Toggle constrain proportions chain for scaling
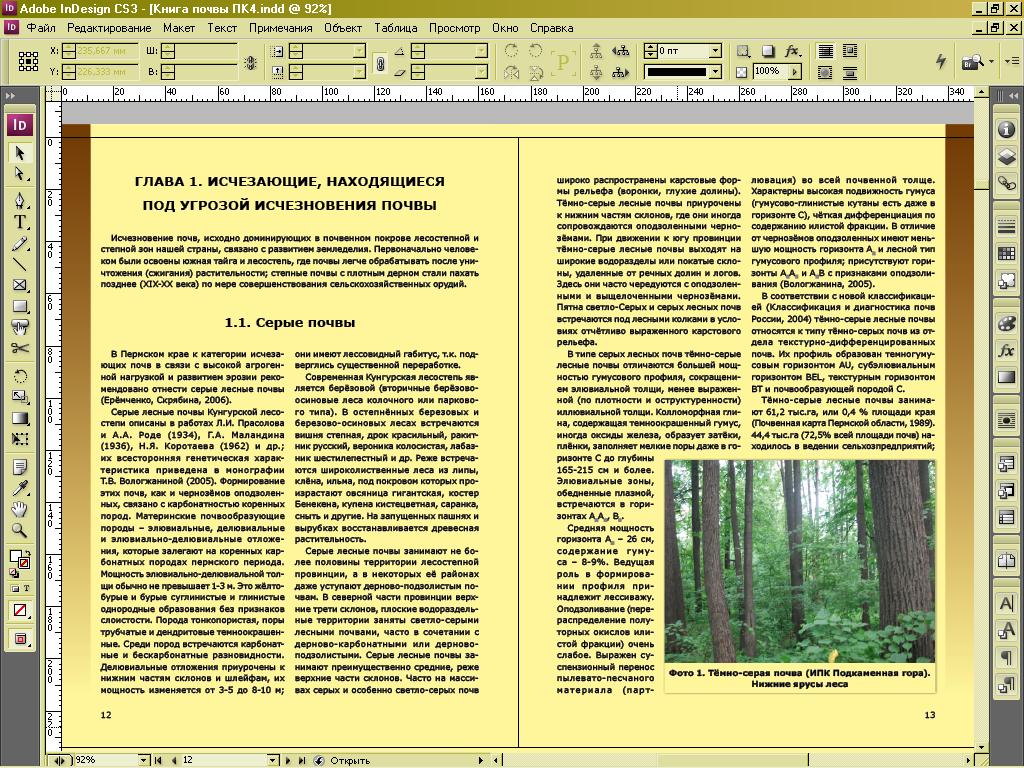The width and height of the screenshot is (1024, 768). coord(380,62)
